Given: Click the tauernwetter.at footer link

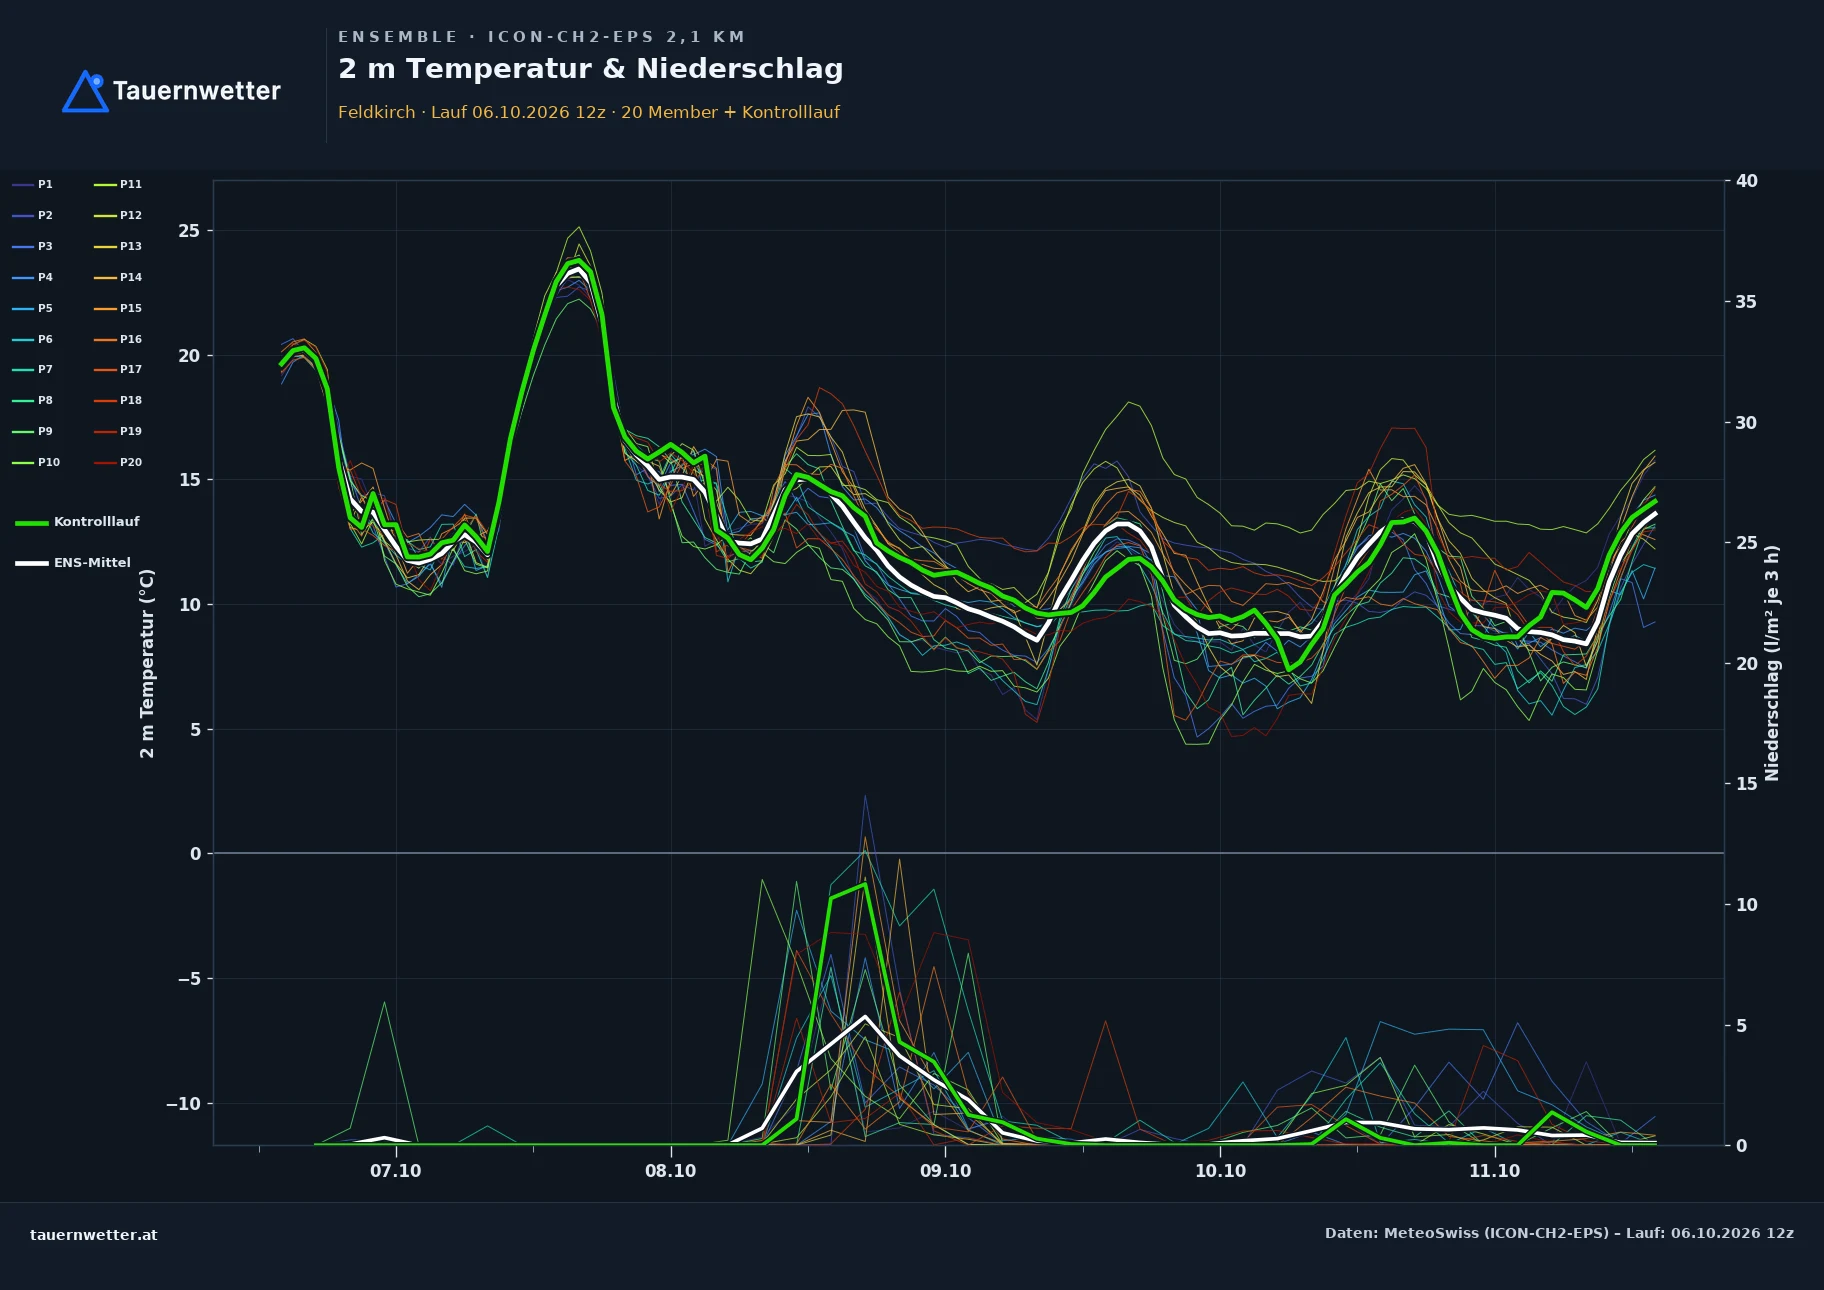Looking at the screenshot, I should [x=94, y=1235].
